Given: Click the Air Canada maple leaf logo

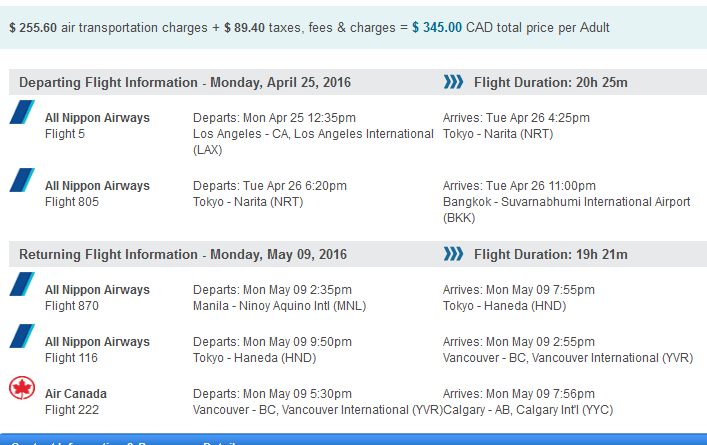Looking at the screenshot, I should (22, 388).
